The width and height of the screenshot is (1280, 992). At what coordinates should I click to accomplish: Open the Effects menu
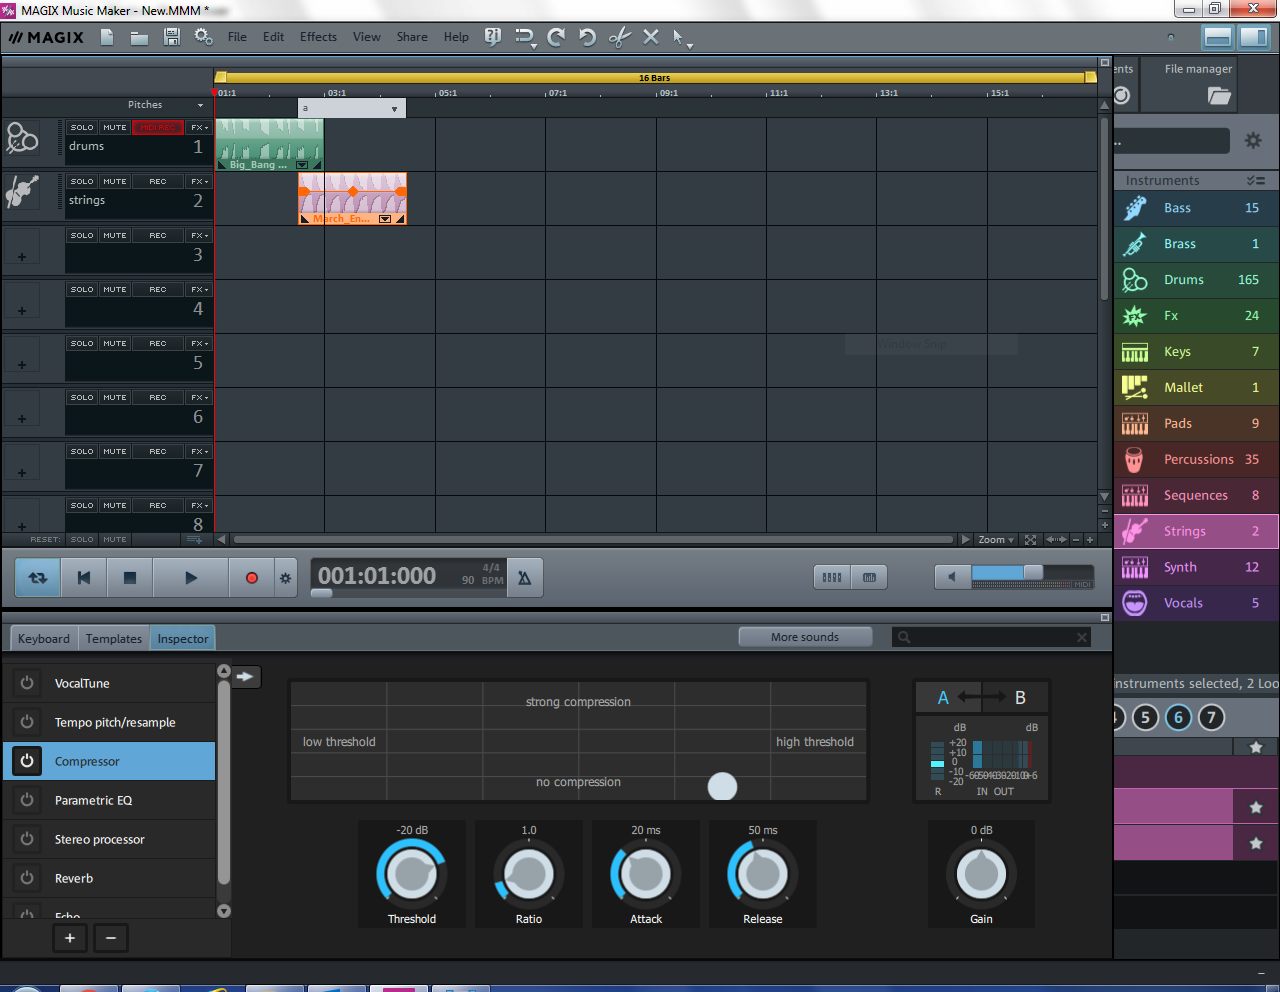coord(318,37)
